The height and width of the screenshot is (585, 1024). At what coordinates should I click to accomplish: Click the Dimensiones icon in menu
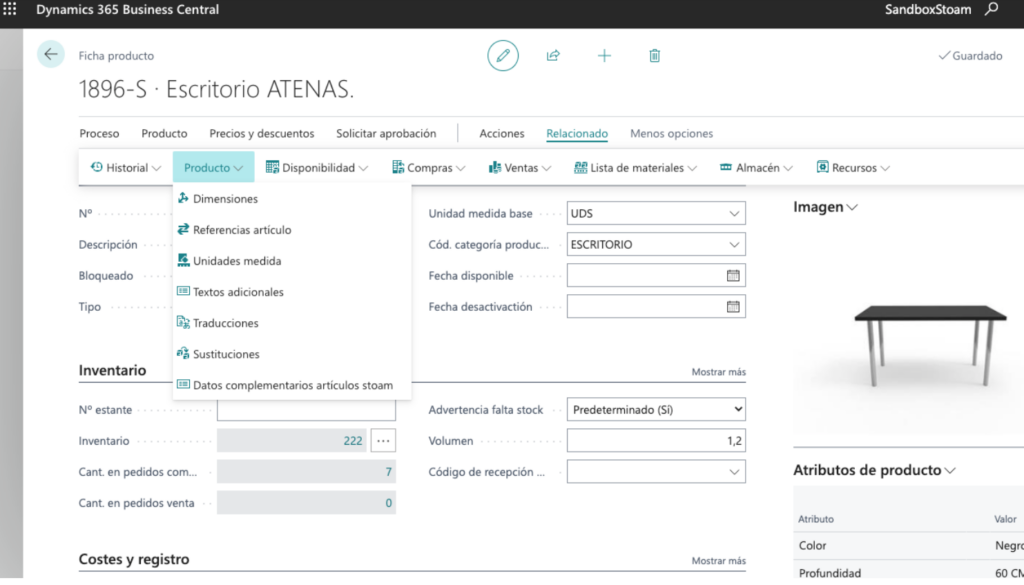[183, 198]
